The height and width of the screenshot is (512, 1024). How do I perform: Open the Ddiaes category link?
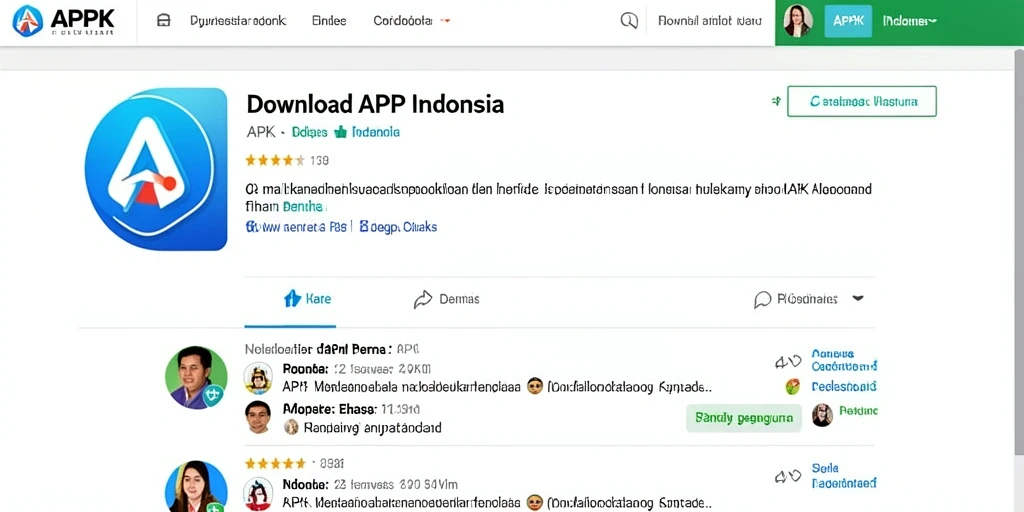click(x=310, y=132)
